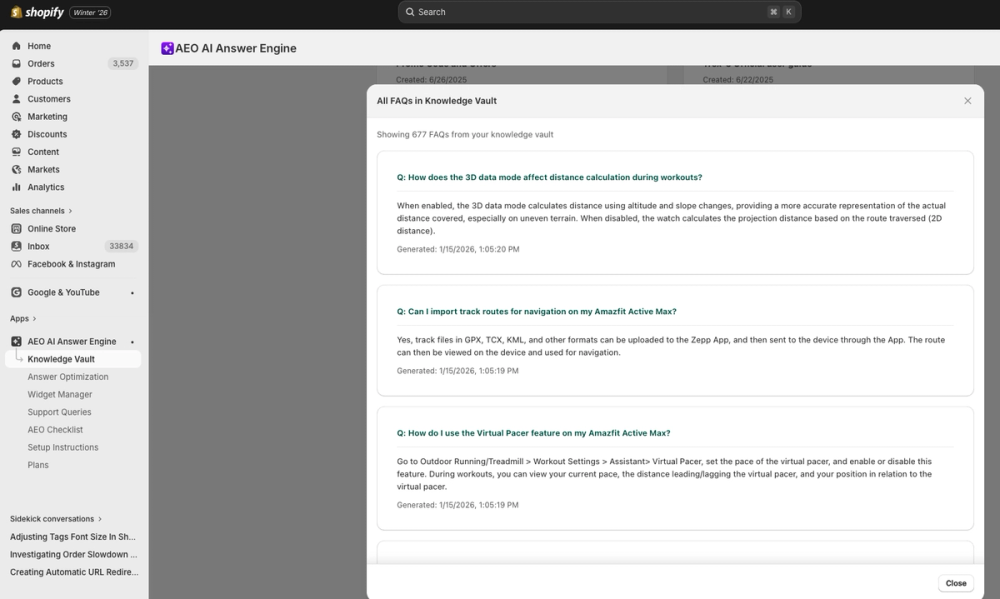
Task: Select the Analytics icon
Action: (x=16, y=187)
